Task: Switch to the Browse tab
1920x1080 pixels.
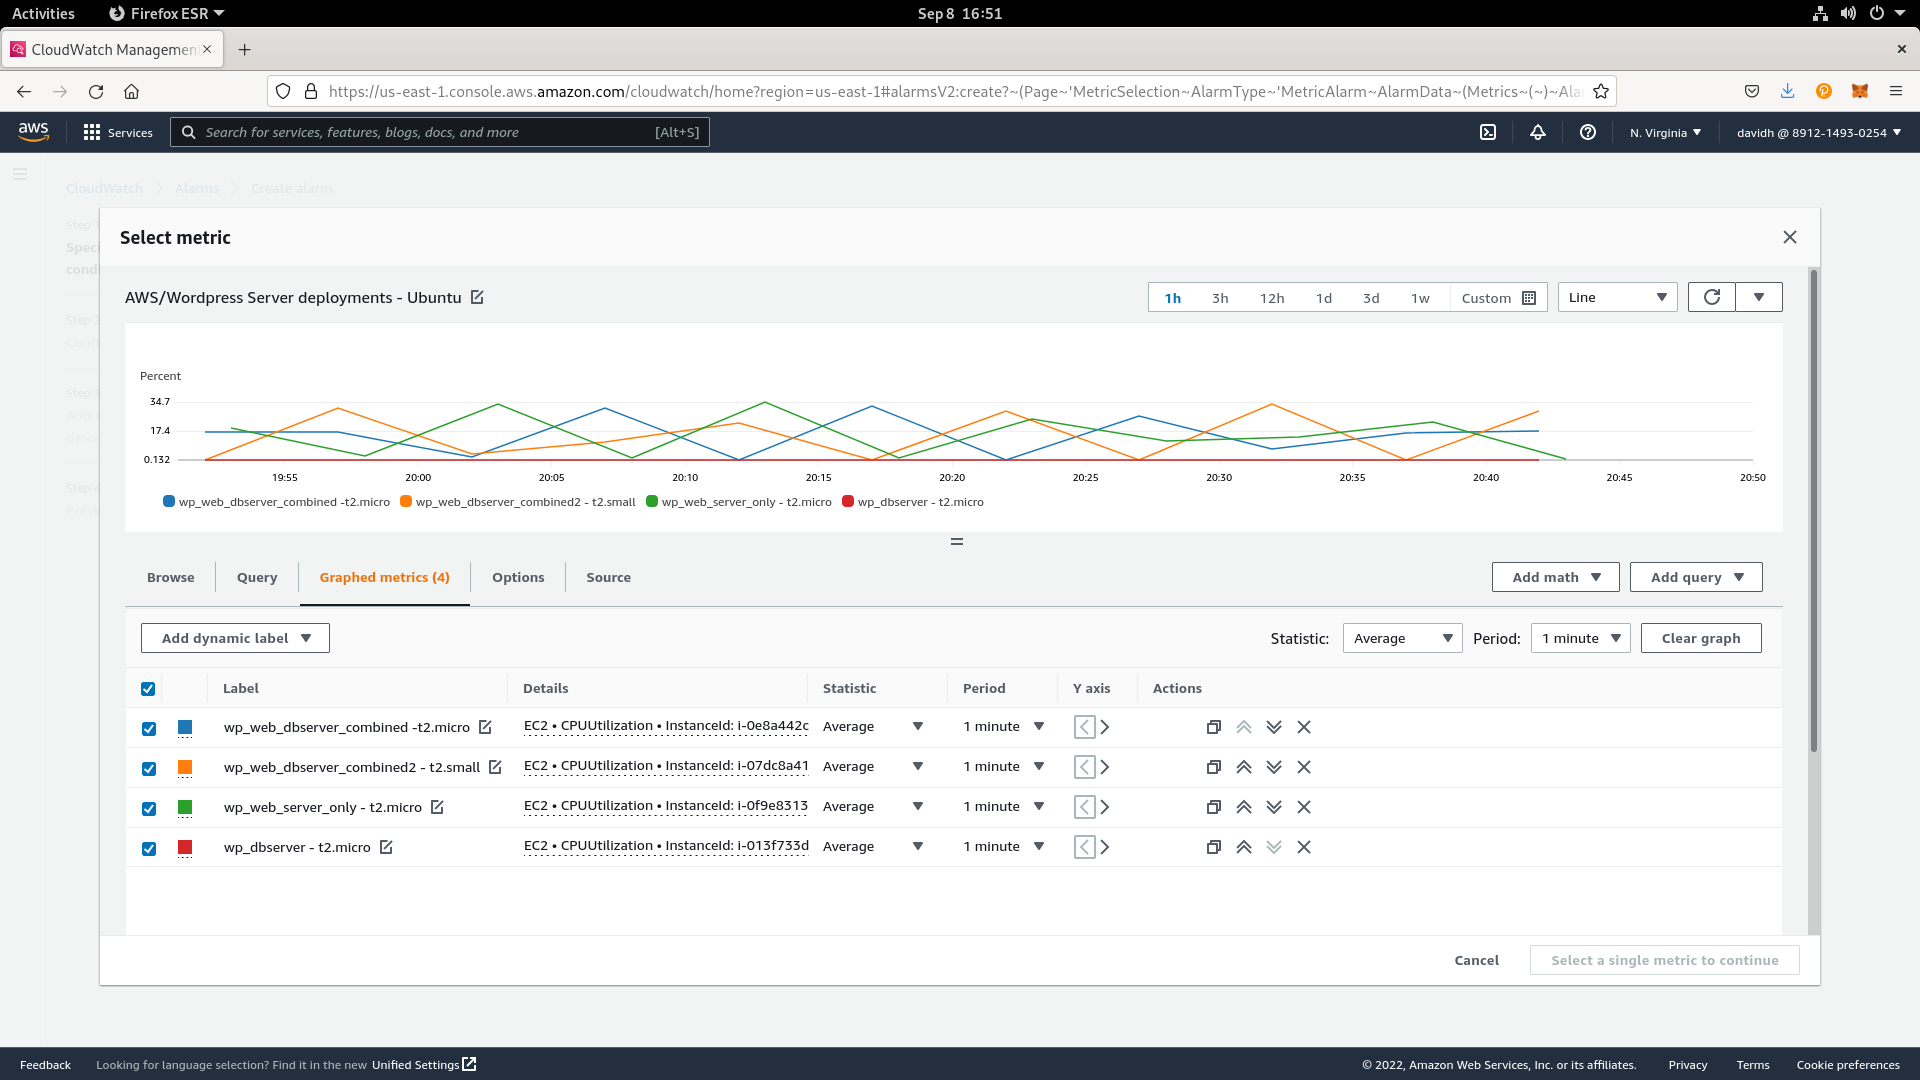Action: [x=171, y=577]
